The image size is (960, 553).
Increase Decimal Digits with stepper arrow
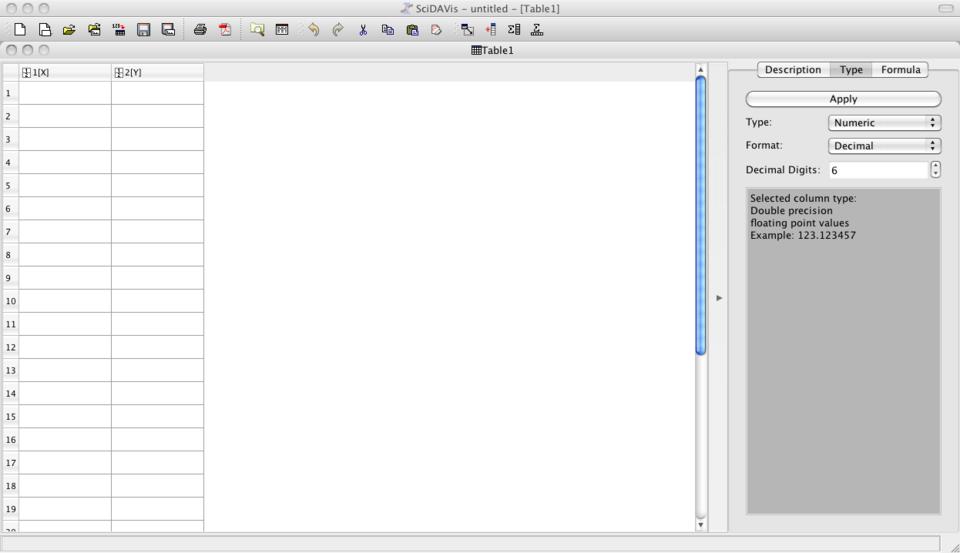pos(935,165)
